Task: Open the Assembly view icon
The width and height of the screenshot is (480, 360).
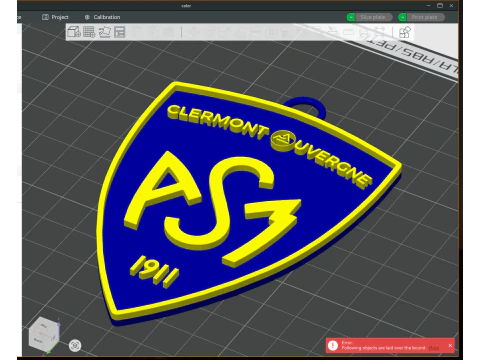Action: point(405,32)
